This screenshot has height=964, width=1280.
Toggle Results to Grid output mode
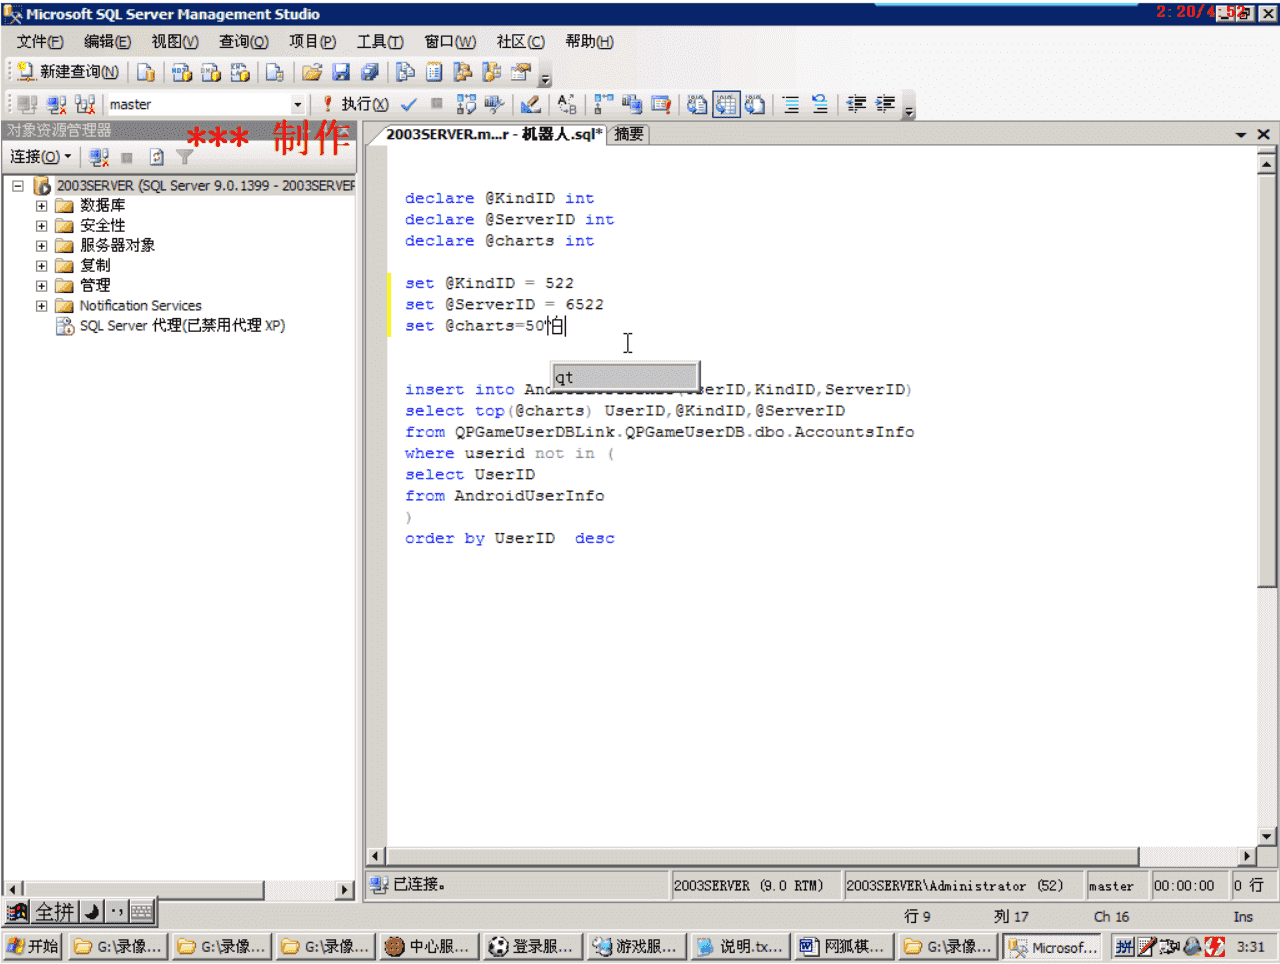coord(726,104)
